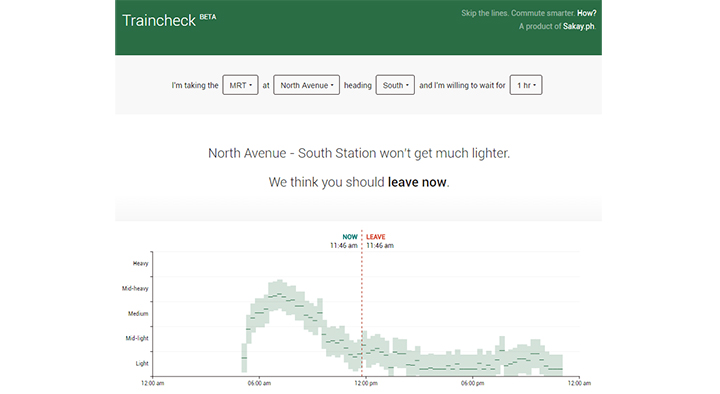Open the South heading direction dropdown

(x=395, y=85)
